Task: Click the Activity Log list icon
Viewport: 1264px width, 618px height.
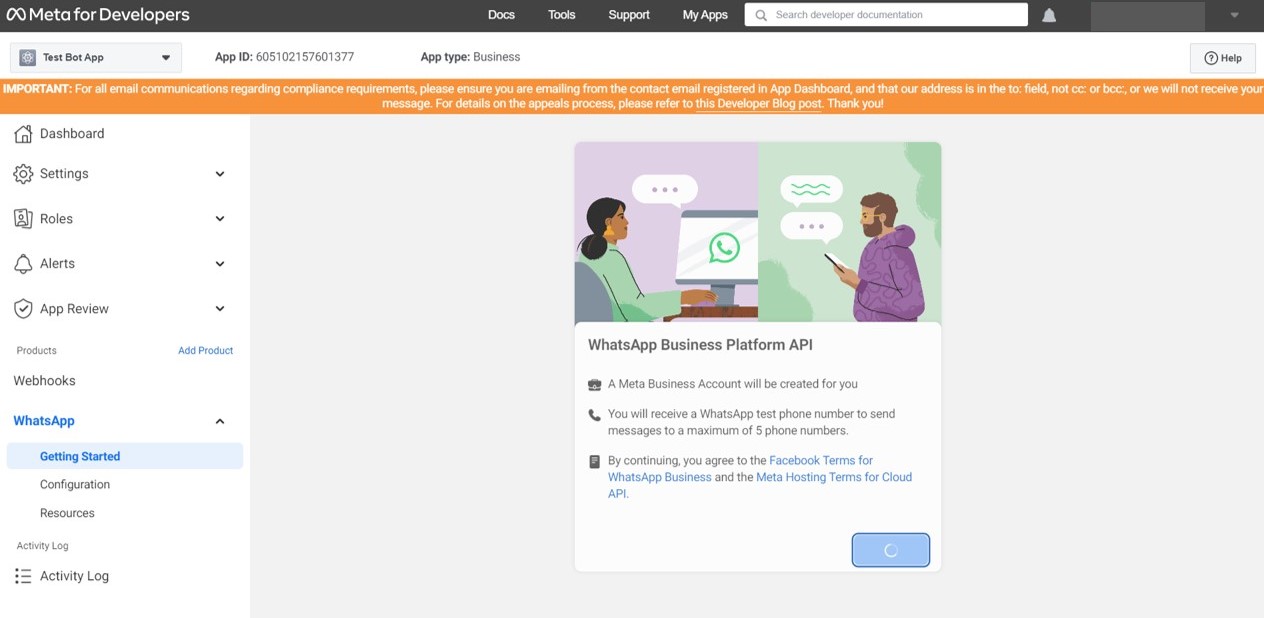Action: (x=23, y=576)
